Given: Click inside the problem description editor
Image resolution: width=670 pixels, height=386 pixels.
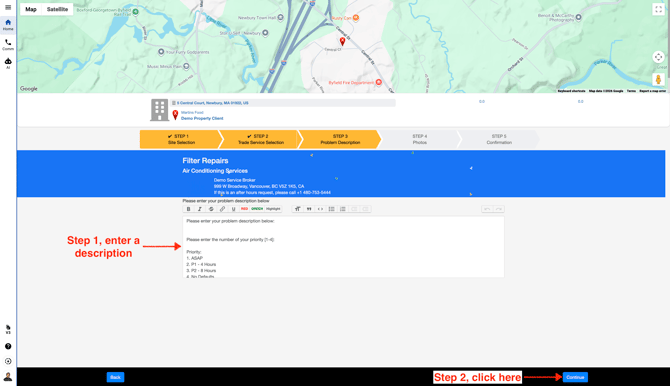Looking at the screenshot, I should click(x=344, y=247).
